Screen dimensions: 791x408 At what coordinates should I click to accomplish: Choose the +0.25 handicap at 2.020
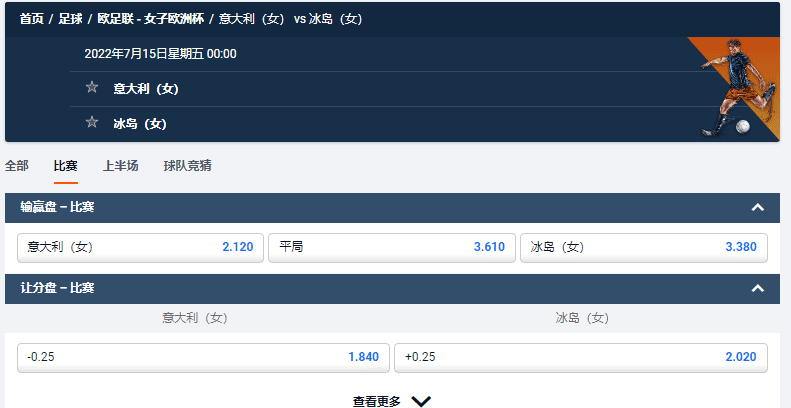tap(581, 358)
